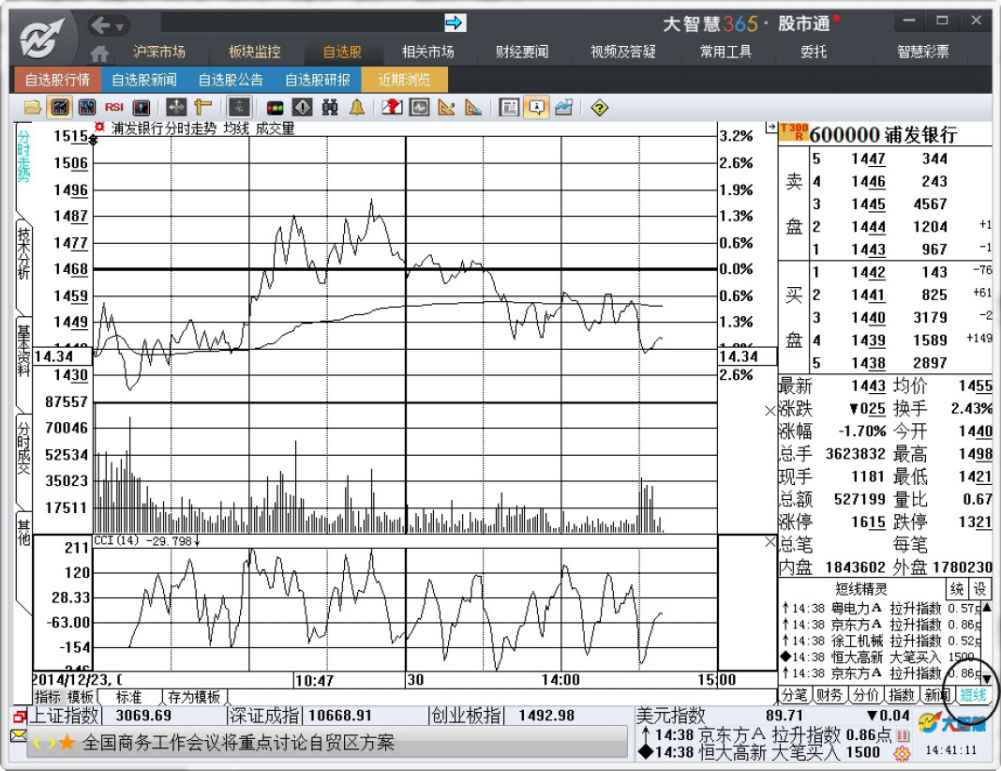Image resolution: width=1001 pixels, height=771 pixels.
Task: Click the traffic light signal icon
Action: (275, 108)
